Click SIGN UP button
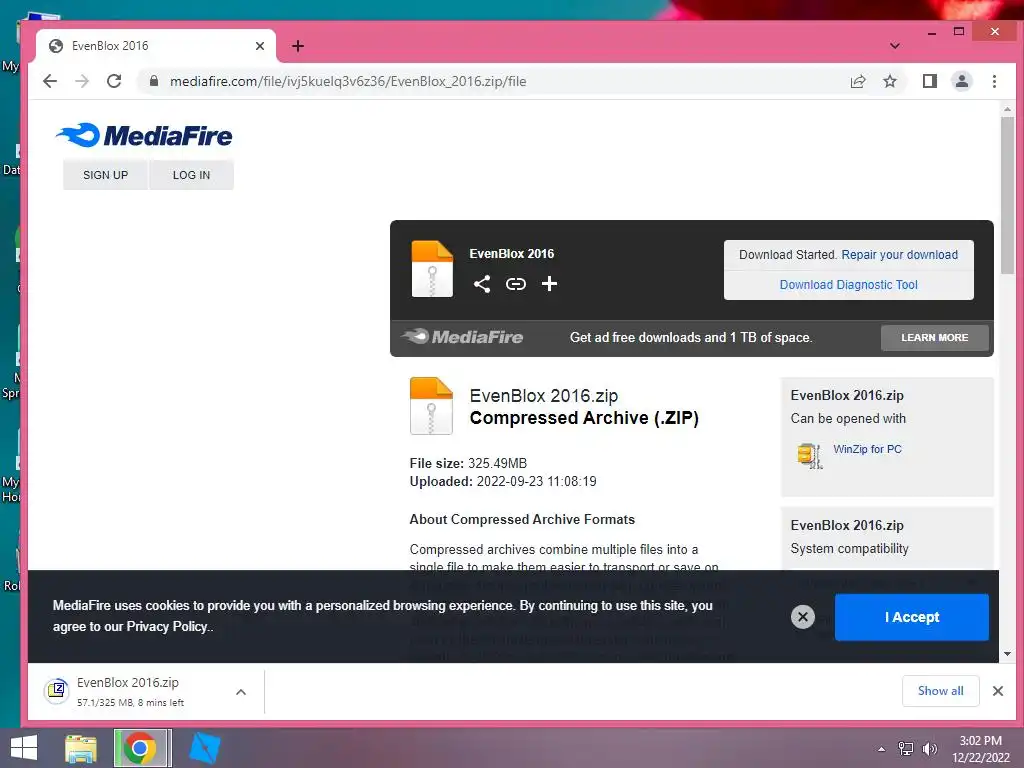 point(105,175)
